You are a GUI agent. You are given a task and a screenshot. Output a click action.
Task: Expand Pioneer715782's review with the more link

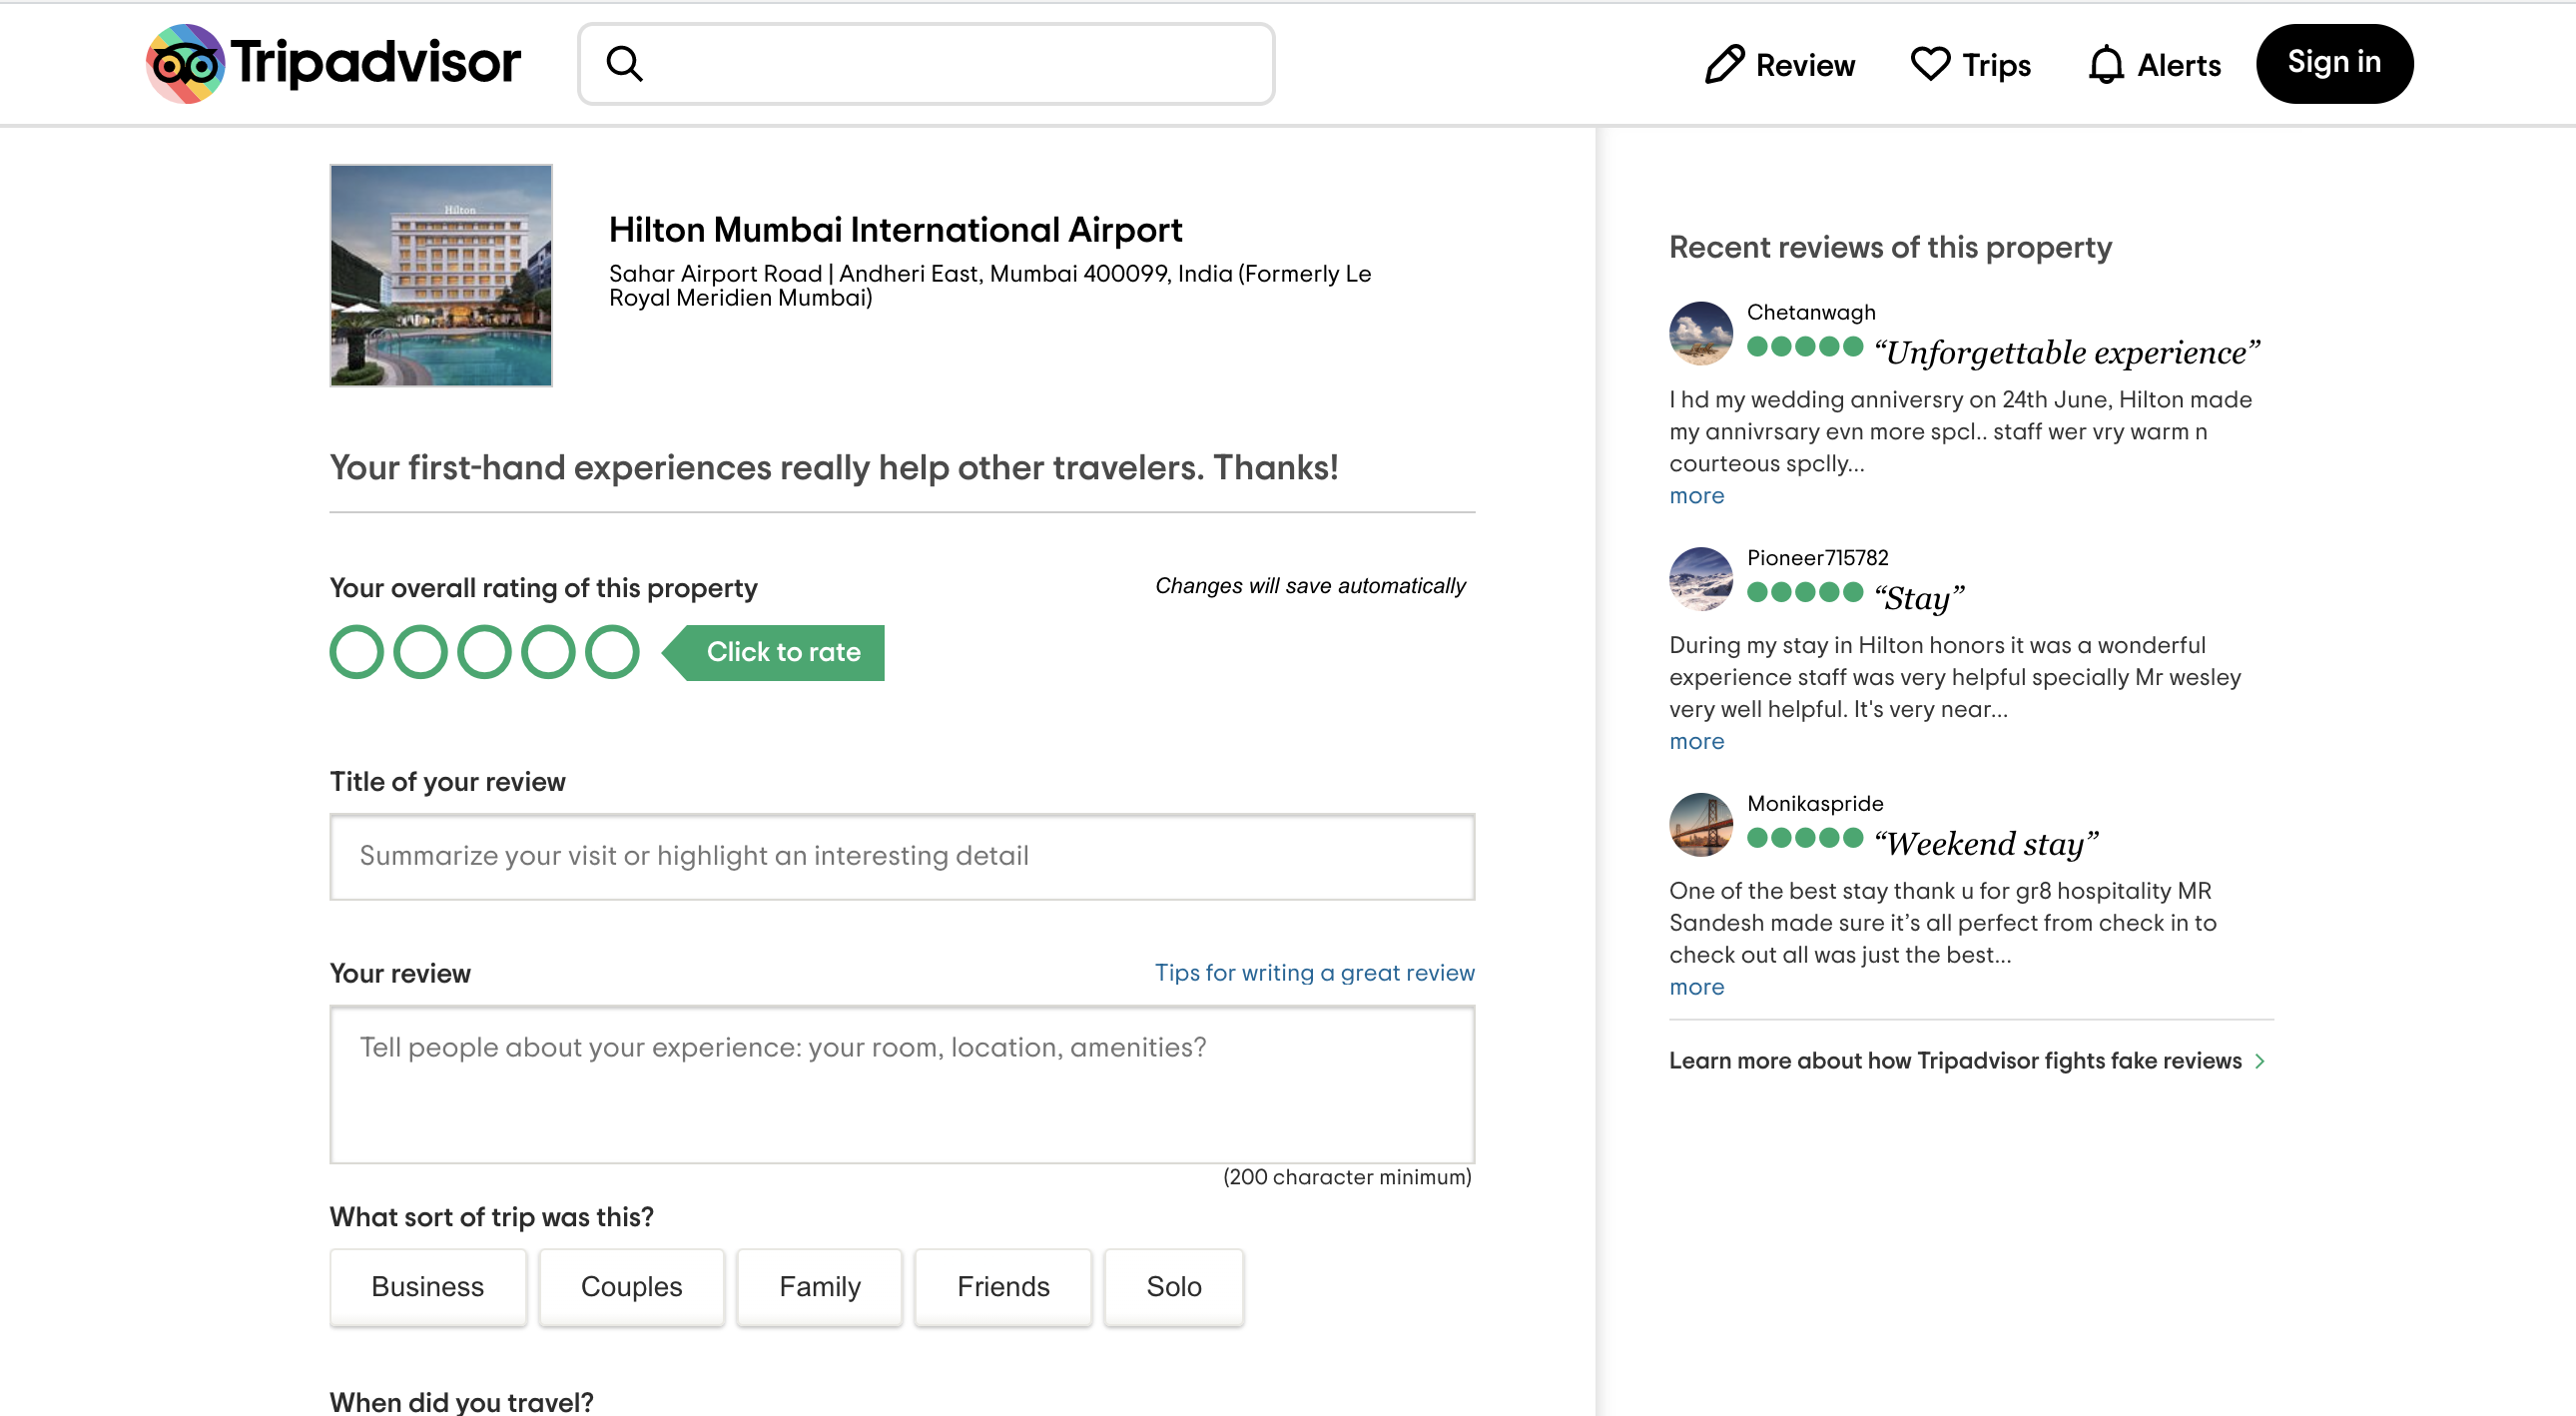[x=1695, y=741]
